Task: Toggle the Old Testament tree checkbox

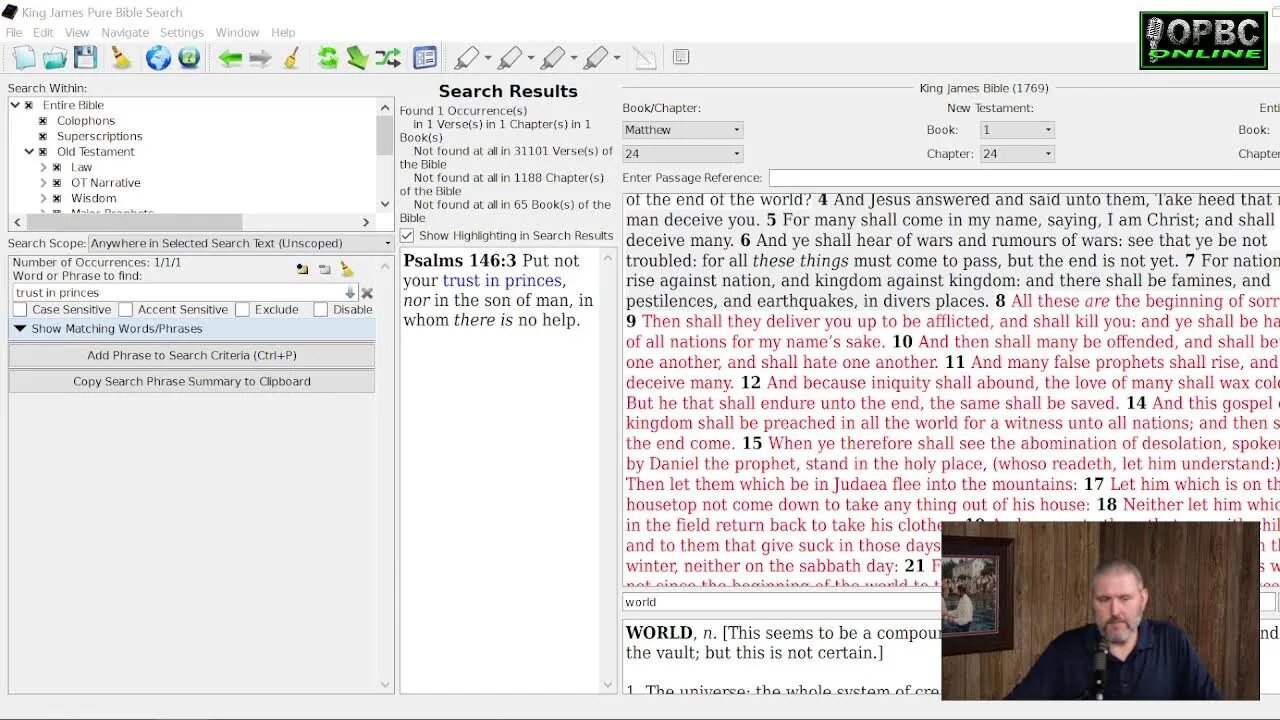Action: pos(43,152)
